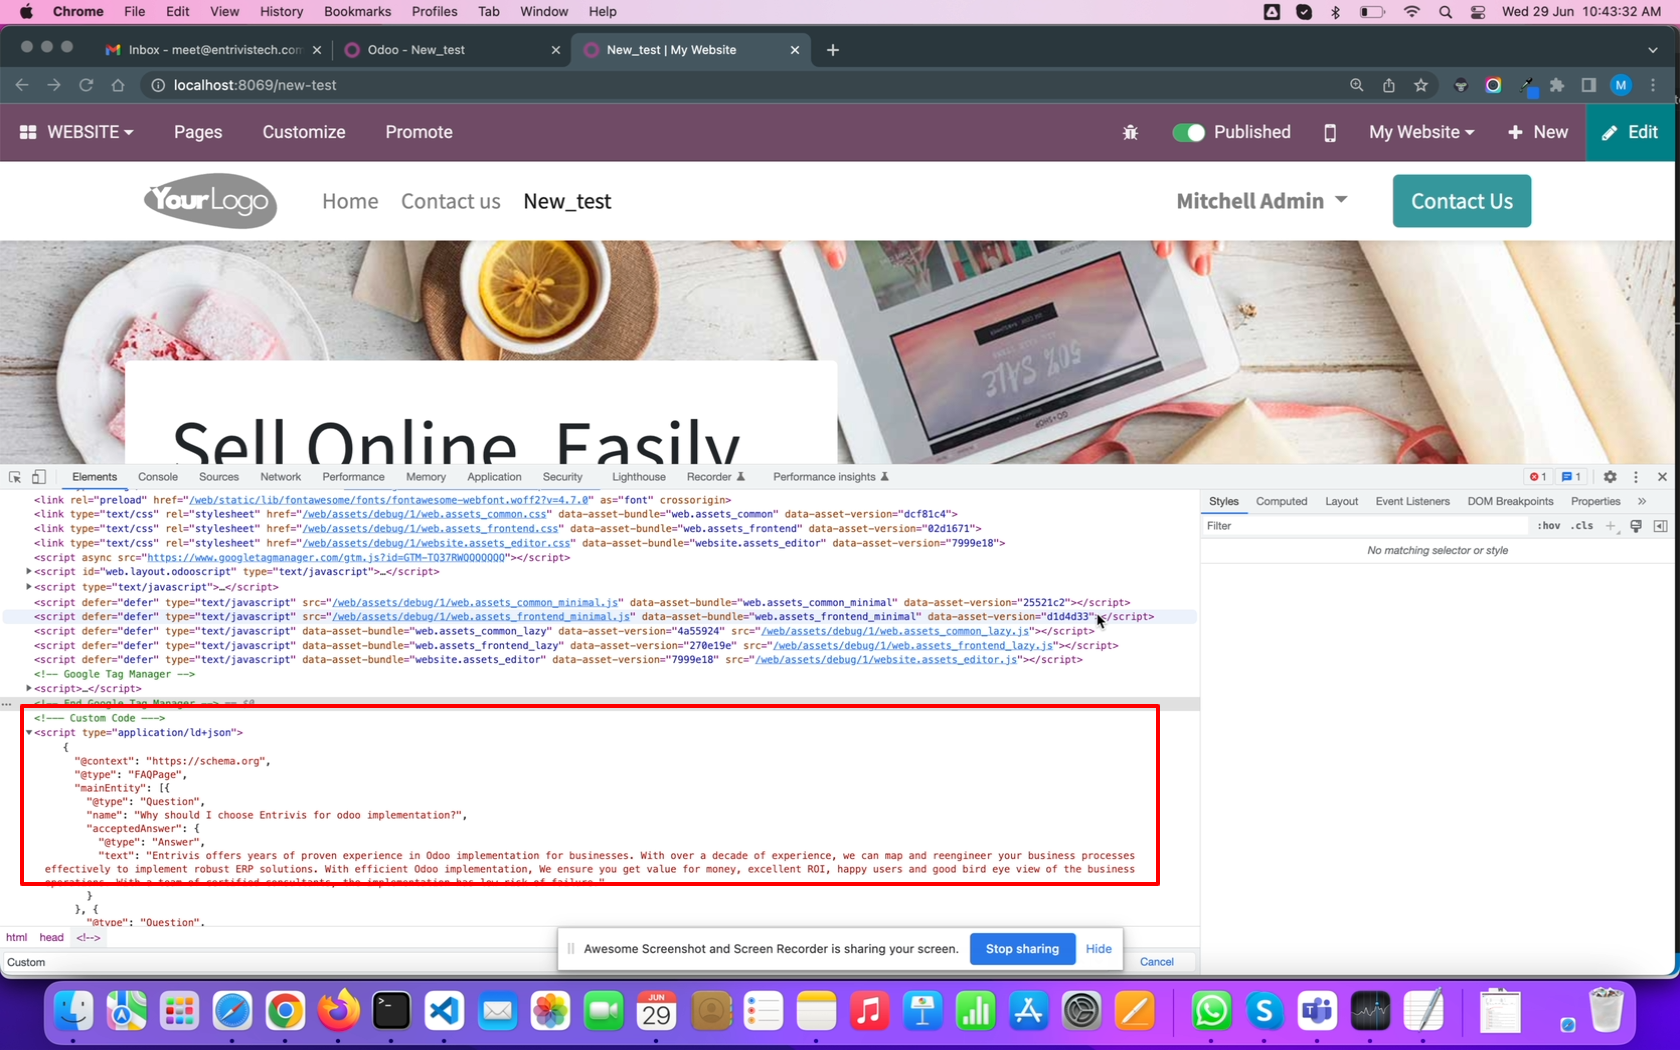Open the My Website dropdown
Screen dimensions: 1680x1050
coord(1421,132)
